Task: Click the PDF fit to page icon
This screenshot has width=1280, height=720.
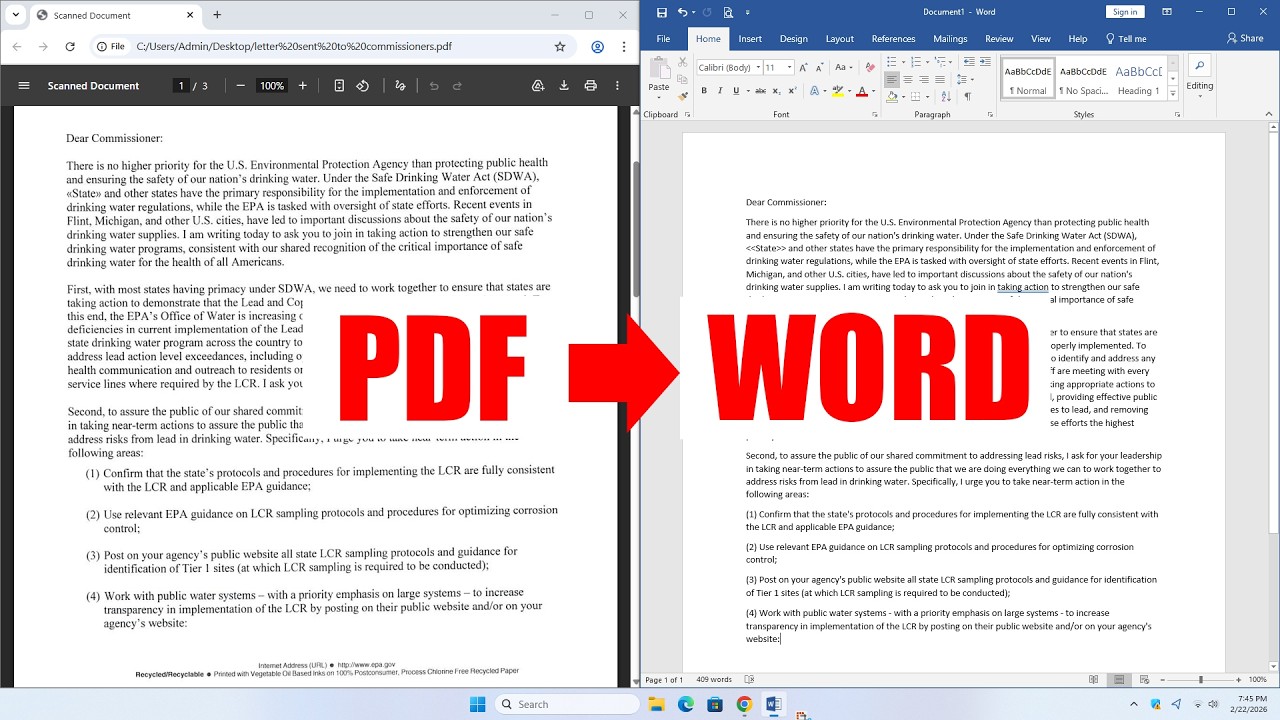Action: (x=339, y=86)
